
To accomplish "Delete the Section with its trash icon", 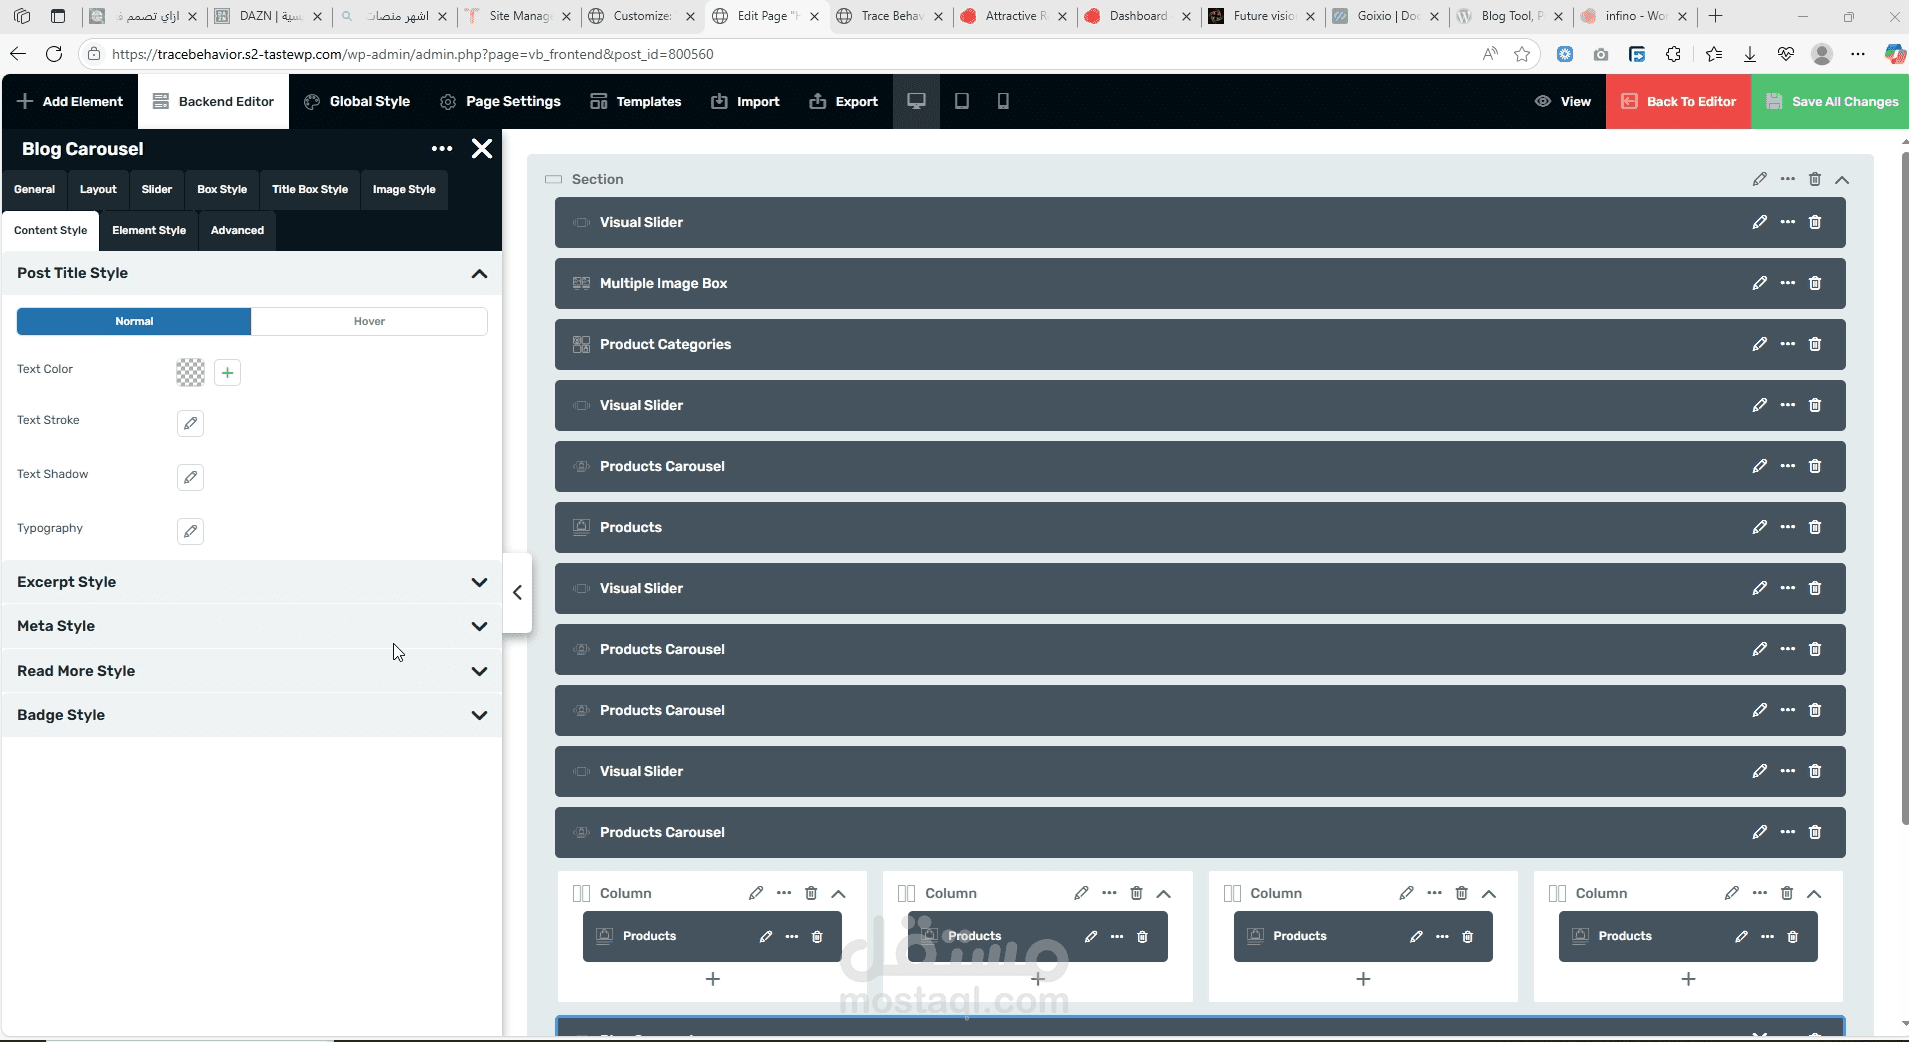I will pos(1815,179).
